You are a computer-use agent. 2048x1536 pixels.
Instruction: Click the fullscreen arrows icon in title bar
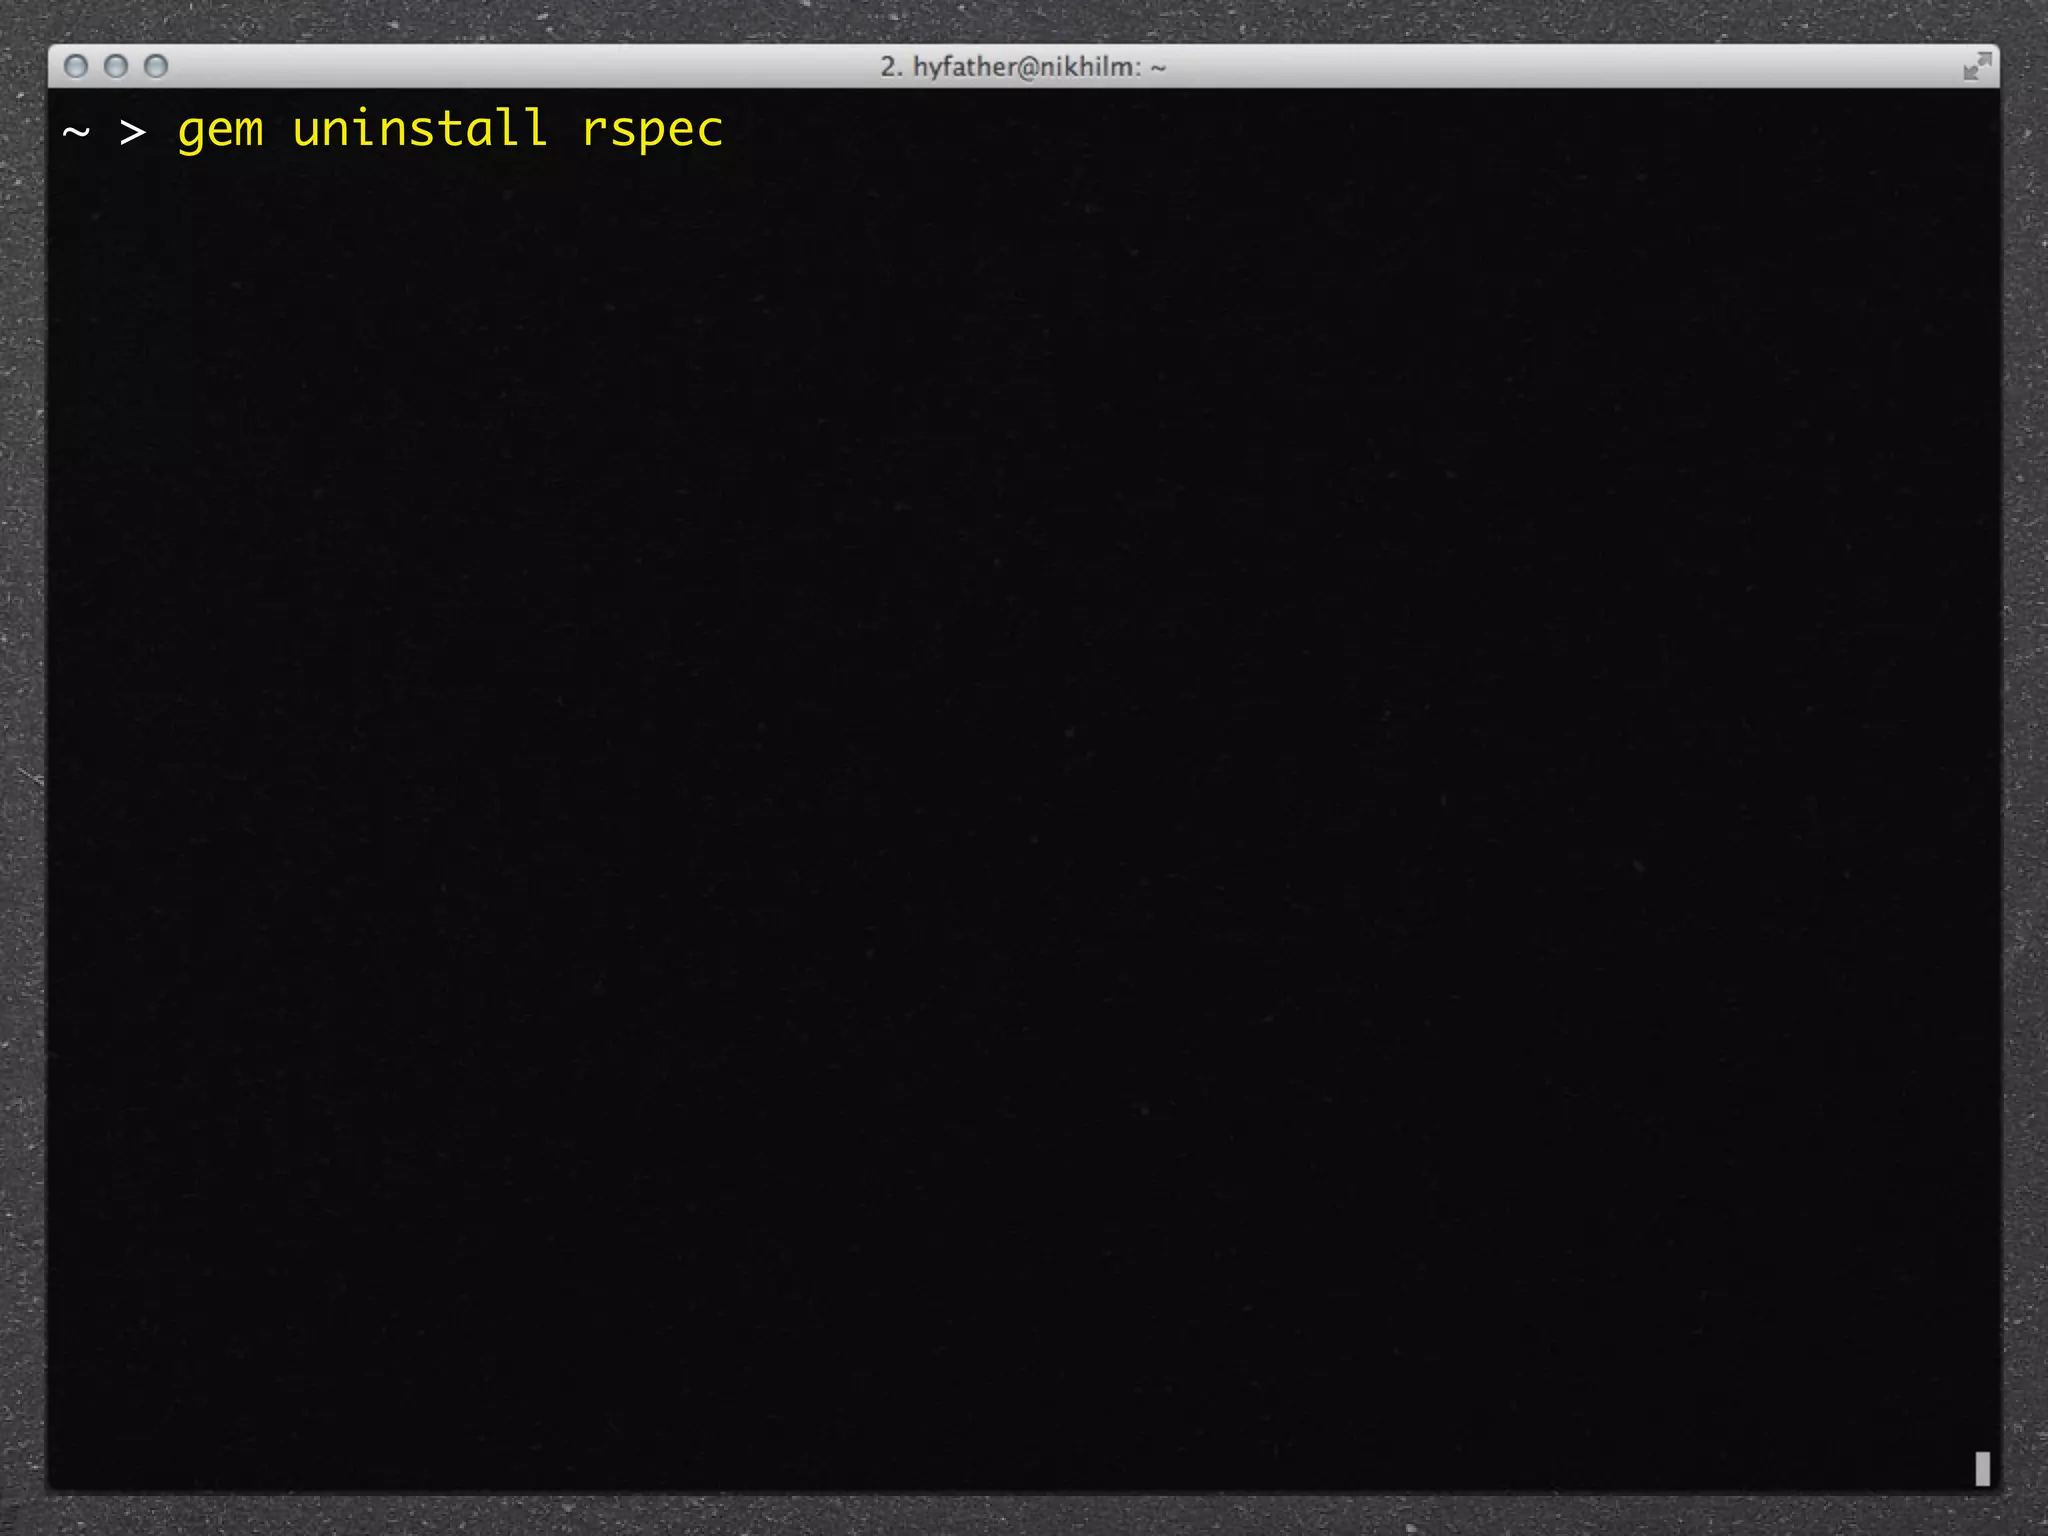click(1977, 67)
